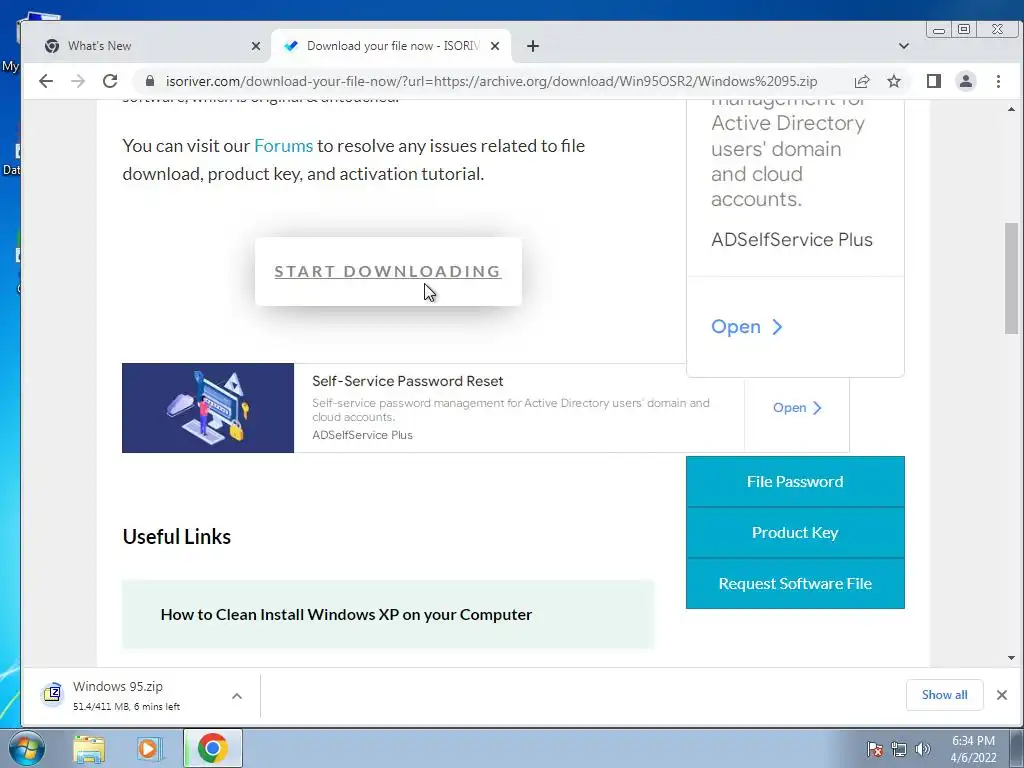1024x768 pixels.
Task: Open the Chrome three-dot menu
Action: 999,81
